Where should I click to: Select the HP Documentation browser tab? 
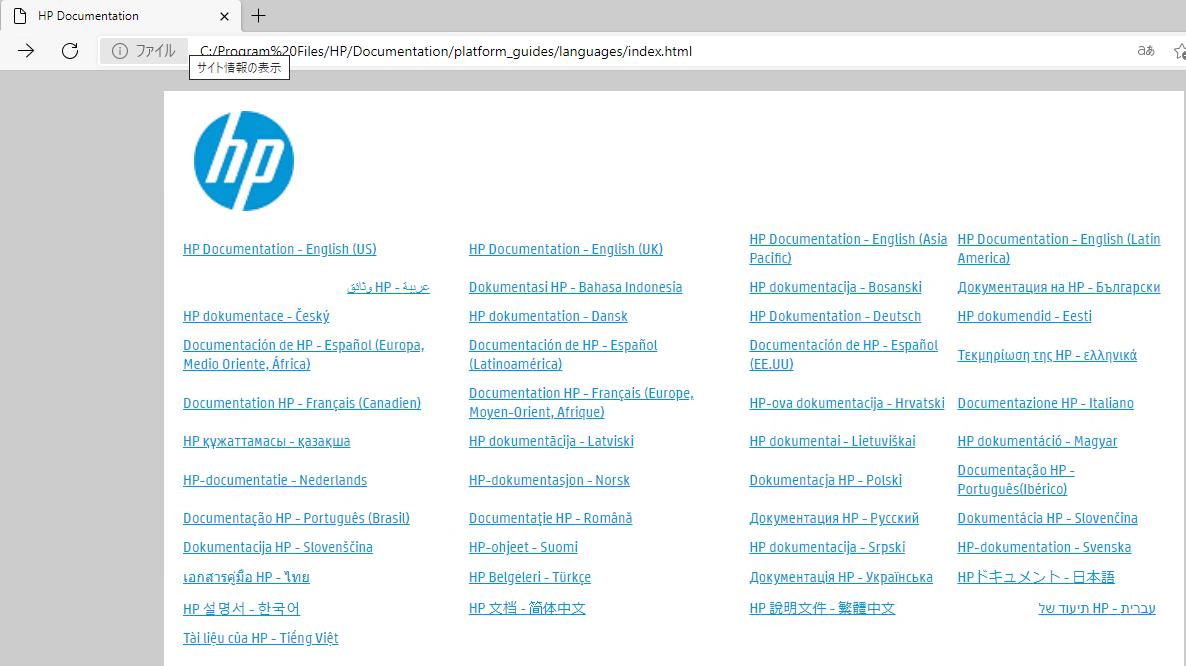(x=121, y=16)
